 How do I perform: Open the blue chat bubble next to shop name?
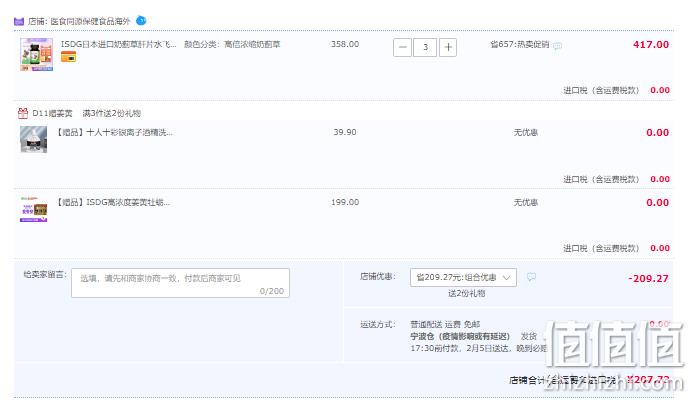coord(141,20)
